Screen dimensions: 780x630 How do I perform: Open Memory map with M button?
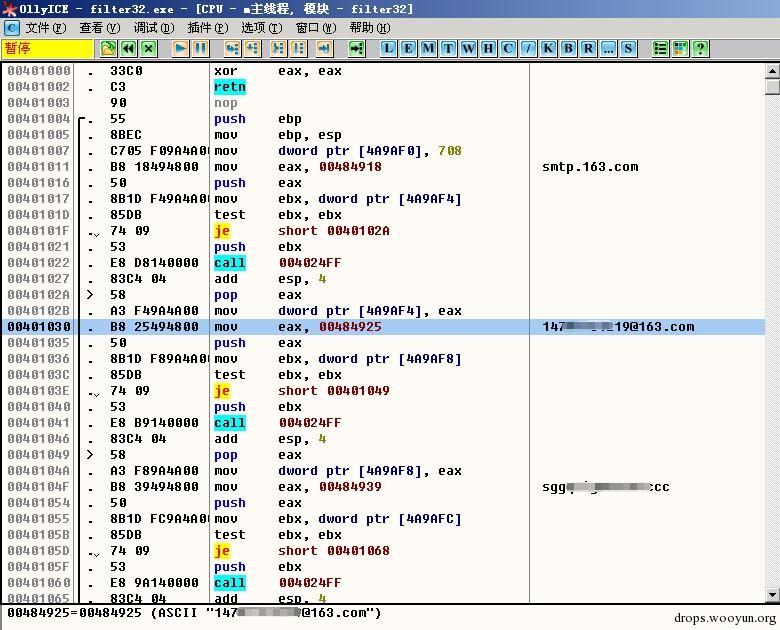click(x=428, y=48)
